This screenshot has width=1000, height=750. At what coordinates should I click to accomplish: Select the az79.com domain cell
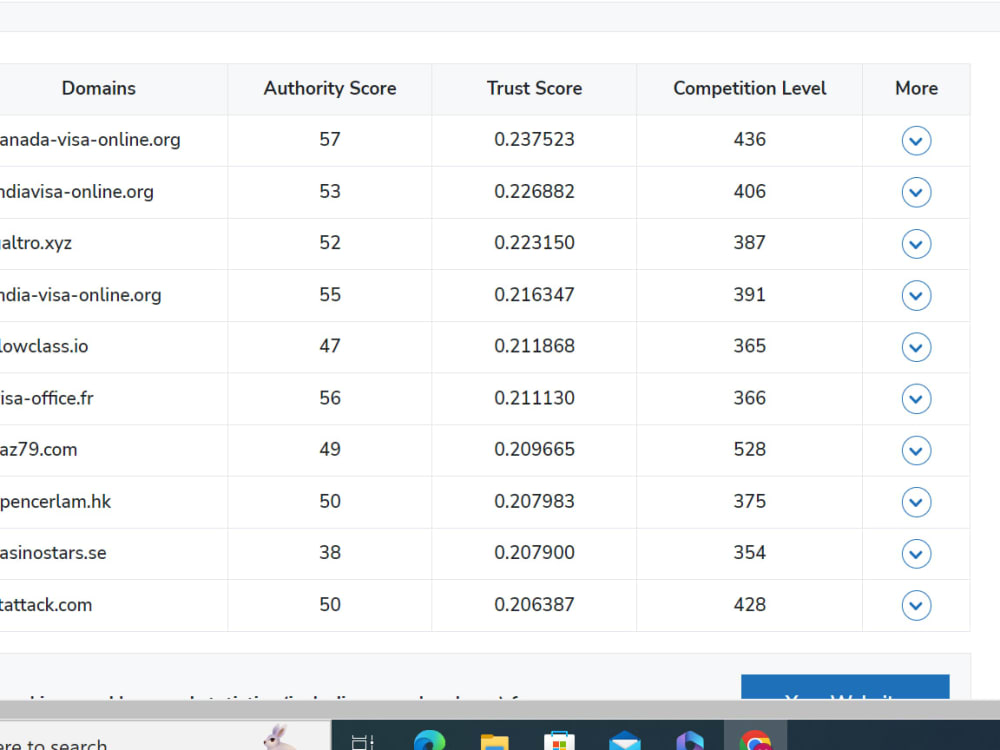114,450
